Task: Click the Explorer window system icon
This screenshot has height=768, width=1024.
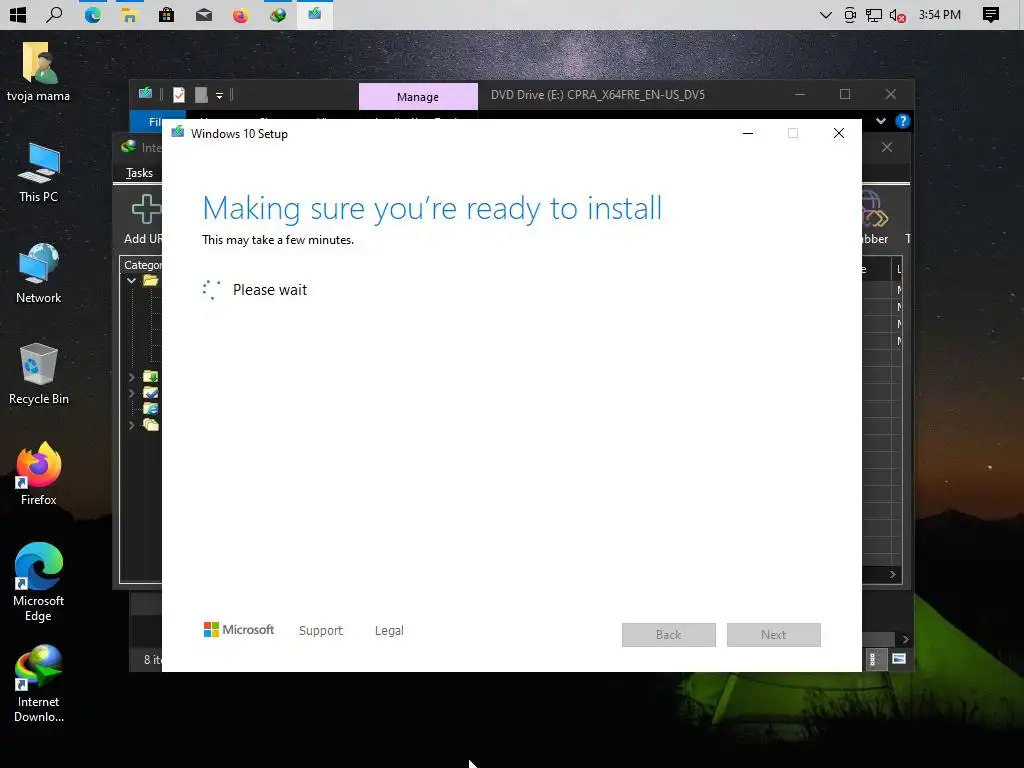Action: (146, 94)
